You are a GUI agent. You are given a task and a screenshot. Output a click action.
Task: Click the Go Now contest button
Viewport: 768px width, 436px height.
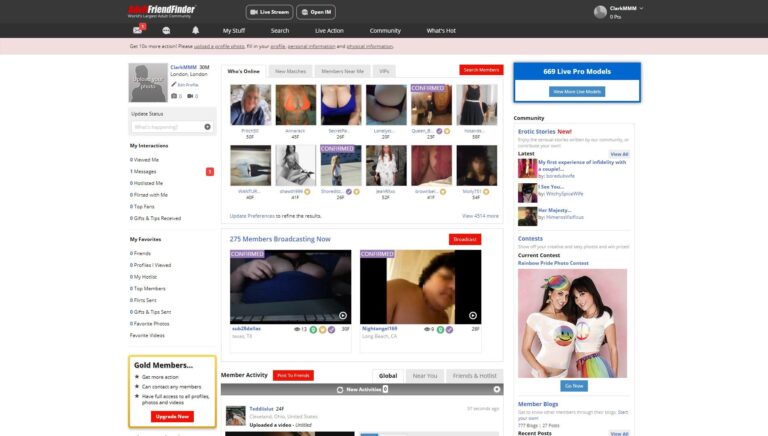pyautogui.click(x=574, y=386)
